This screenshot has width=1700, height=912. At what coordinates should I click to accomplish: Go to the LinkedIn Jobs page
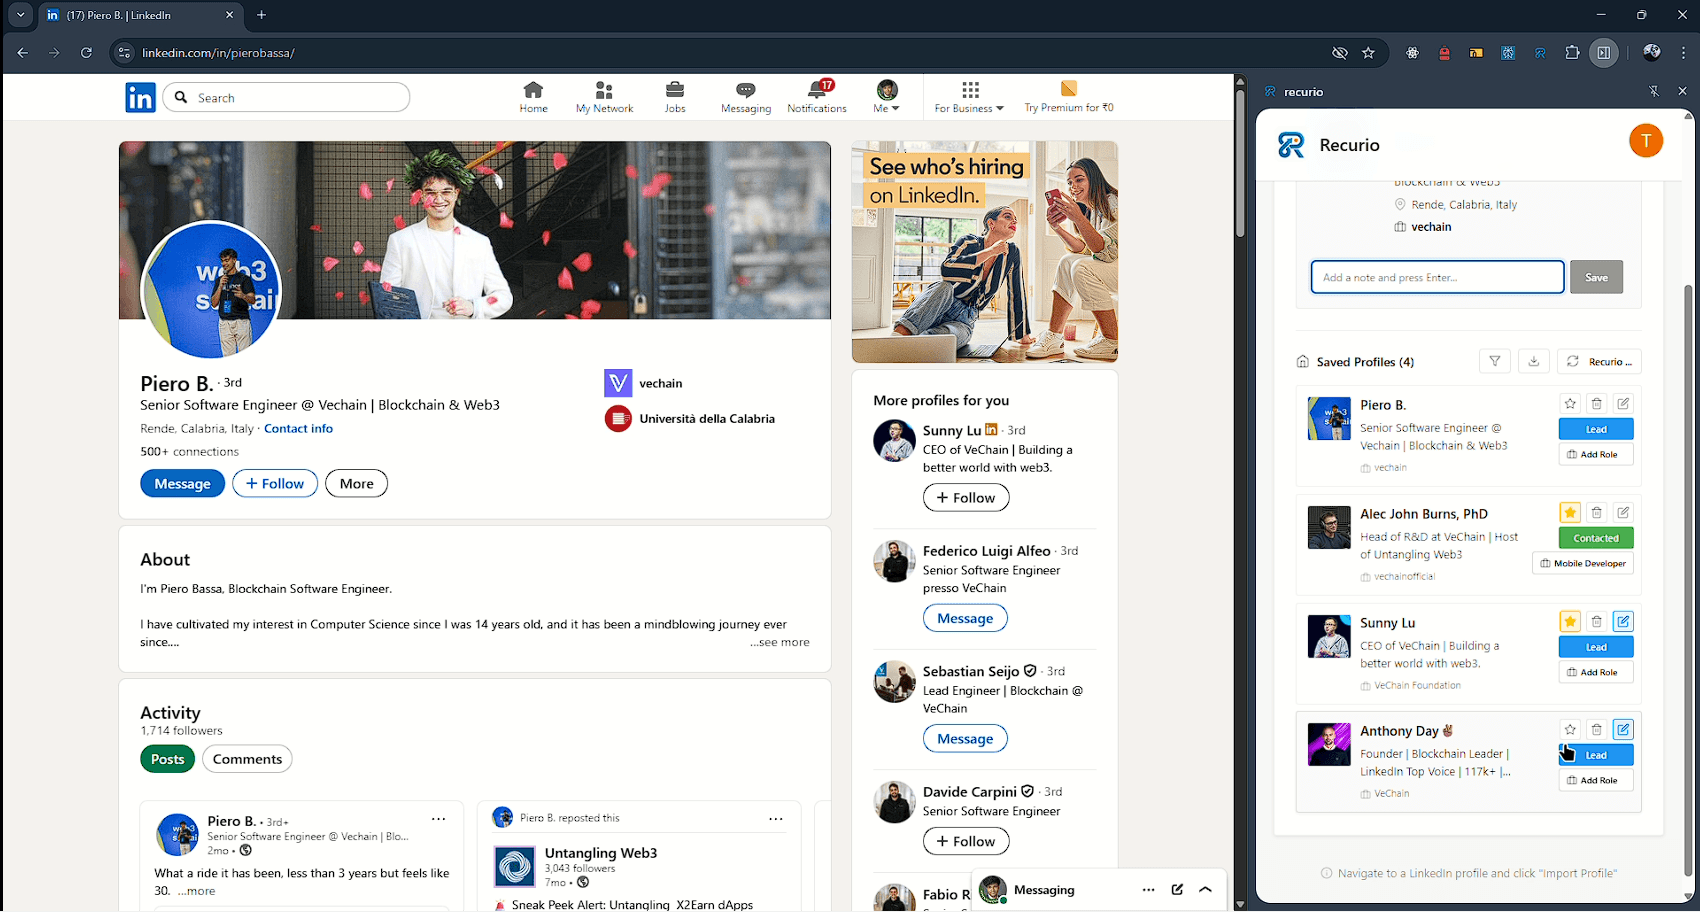tap(675, 96)
